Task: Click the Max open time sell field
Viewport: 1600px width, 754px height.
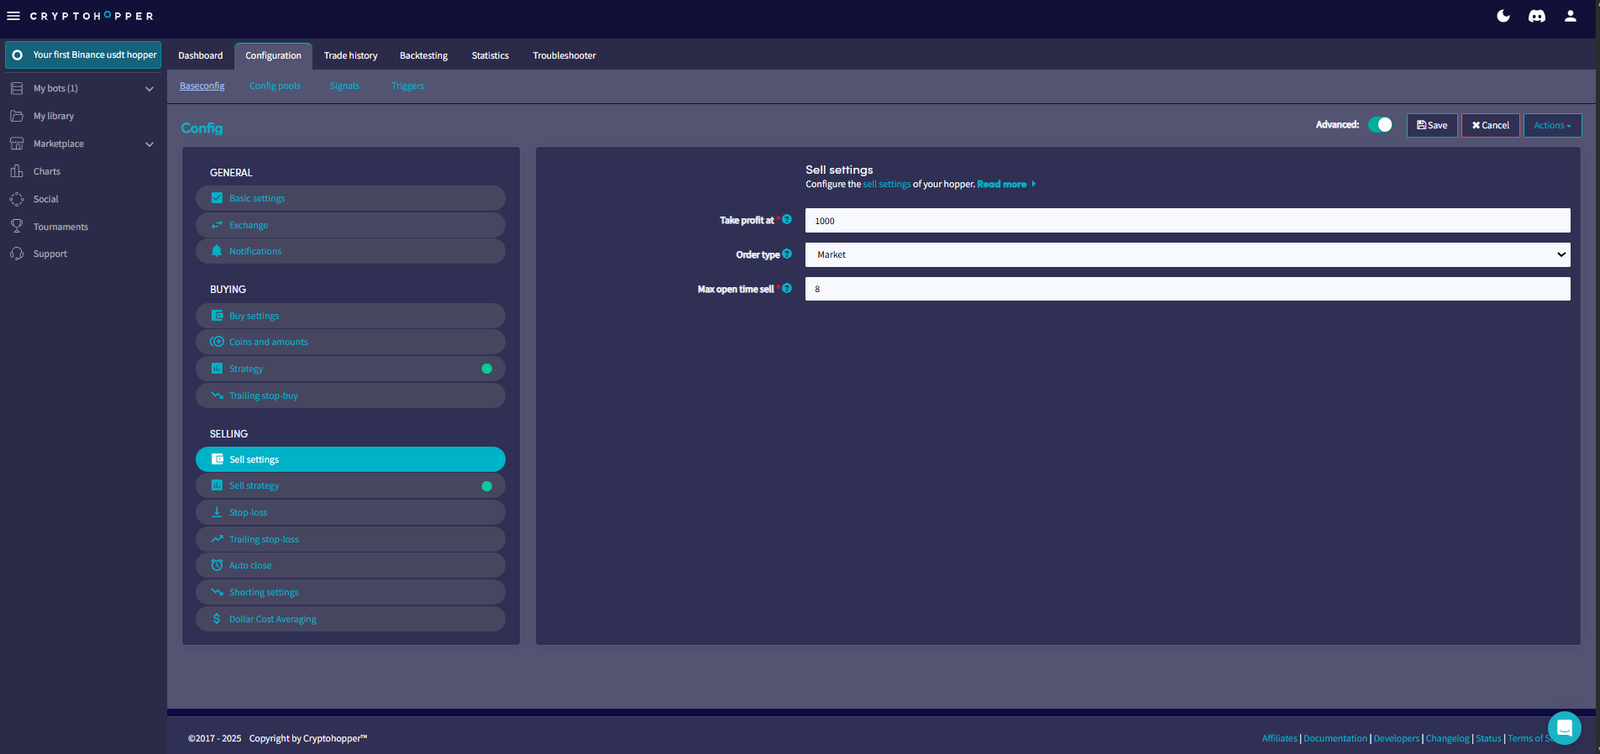Action: click(1187, 289)
